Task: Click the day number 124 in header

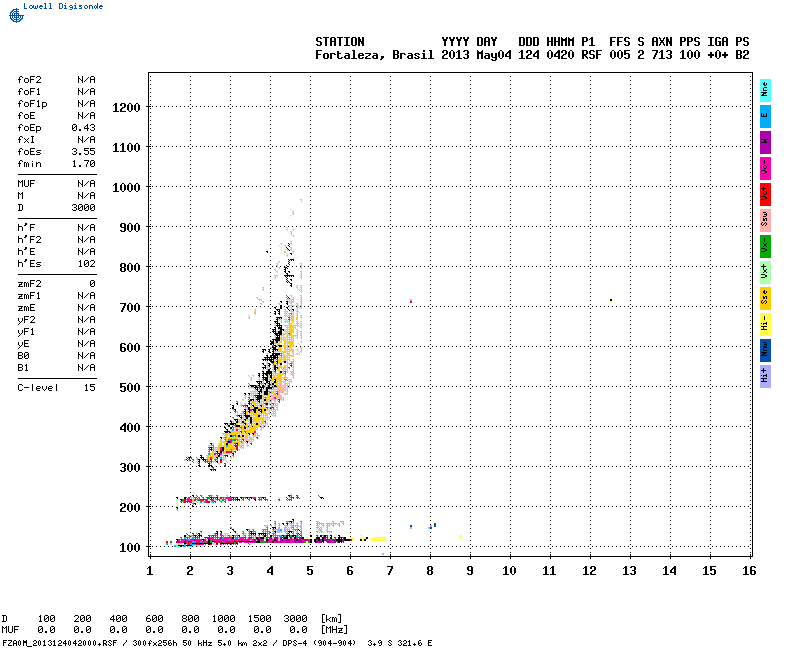Action: coord(529,55)
